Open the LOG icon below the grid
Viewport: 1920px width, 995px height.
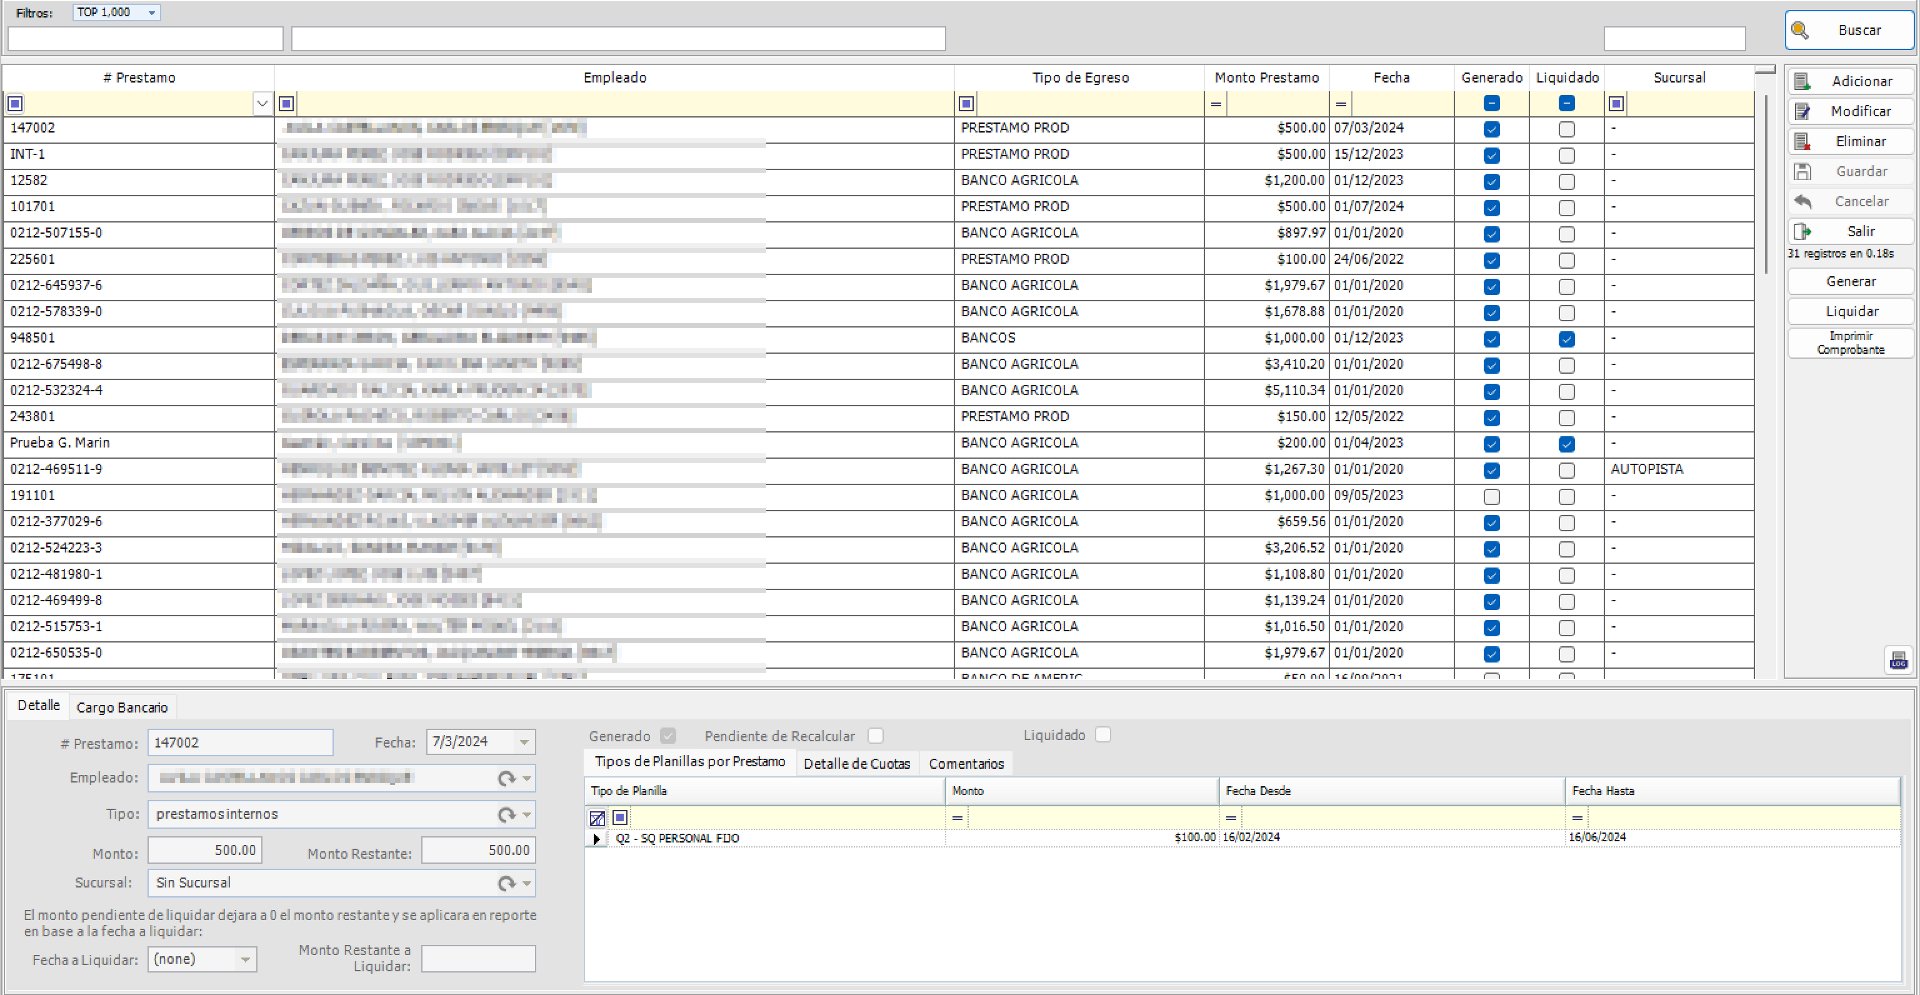1898,660
